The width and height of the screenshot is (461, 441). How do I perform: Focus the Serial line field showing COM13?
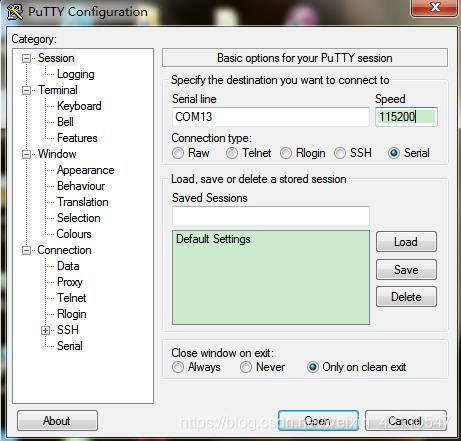[x=271, y=117]
